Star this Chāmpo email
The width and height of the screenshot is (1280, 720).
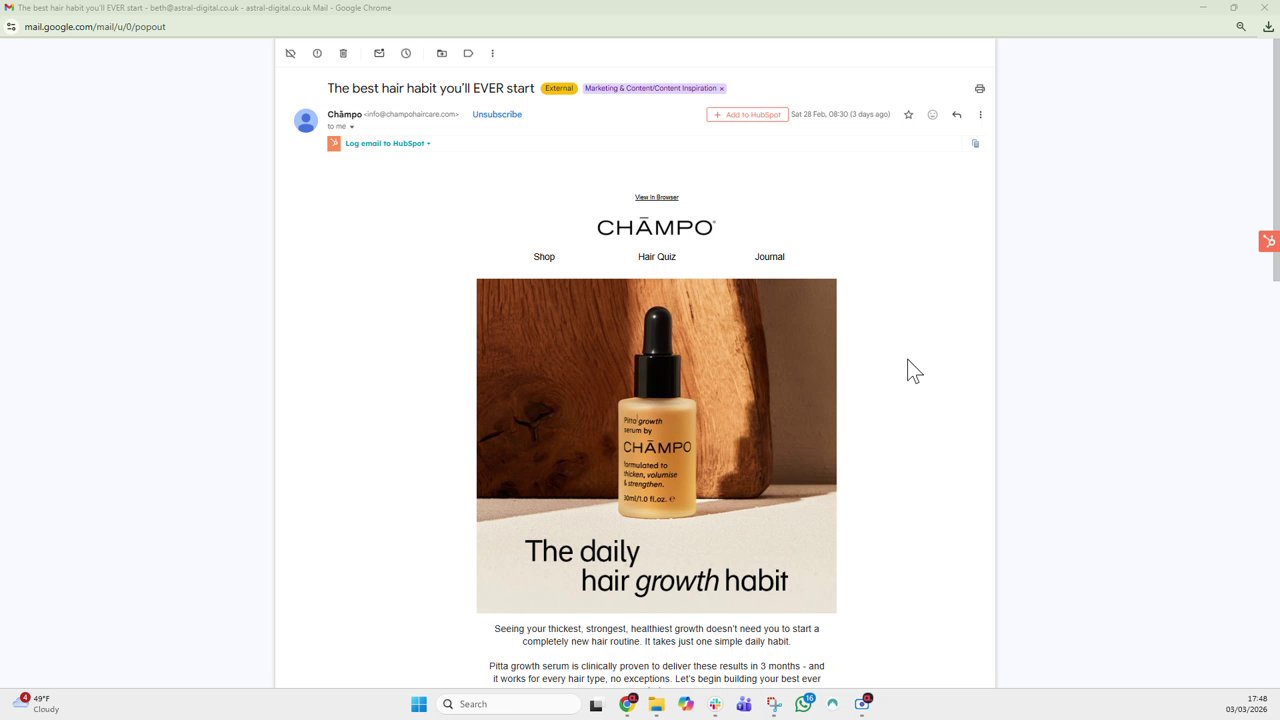[x=908, y=115]
